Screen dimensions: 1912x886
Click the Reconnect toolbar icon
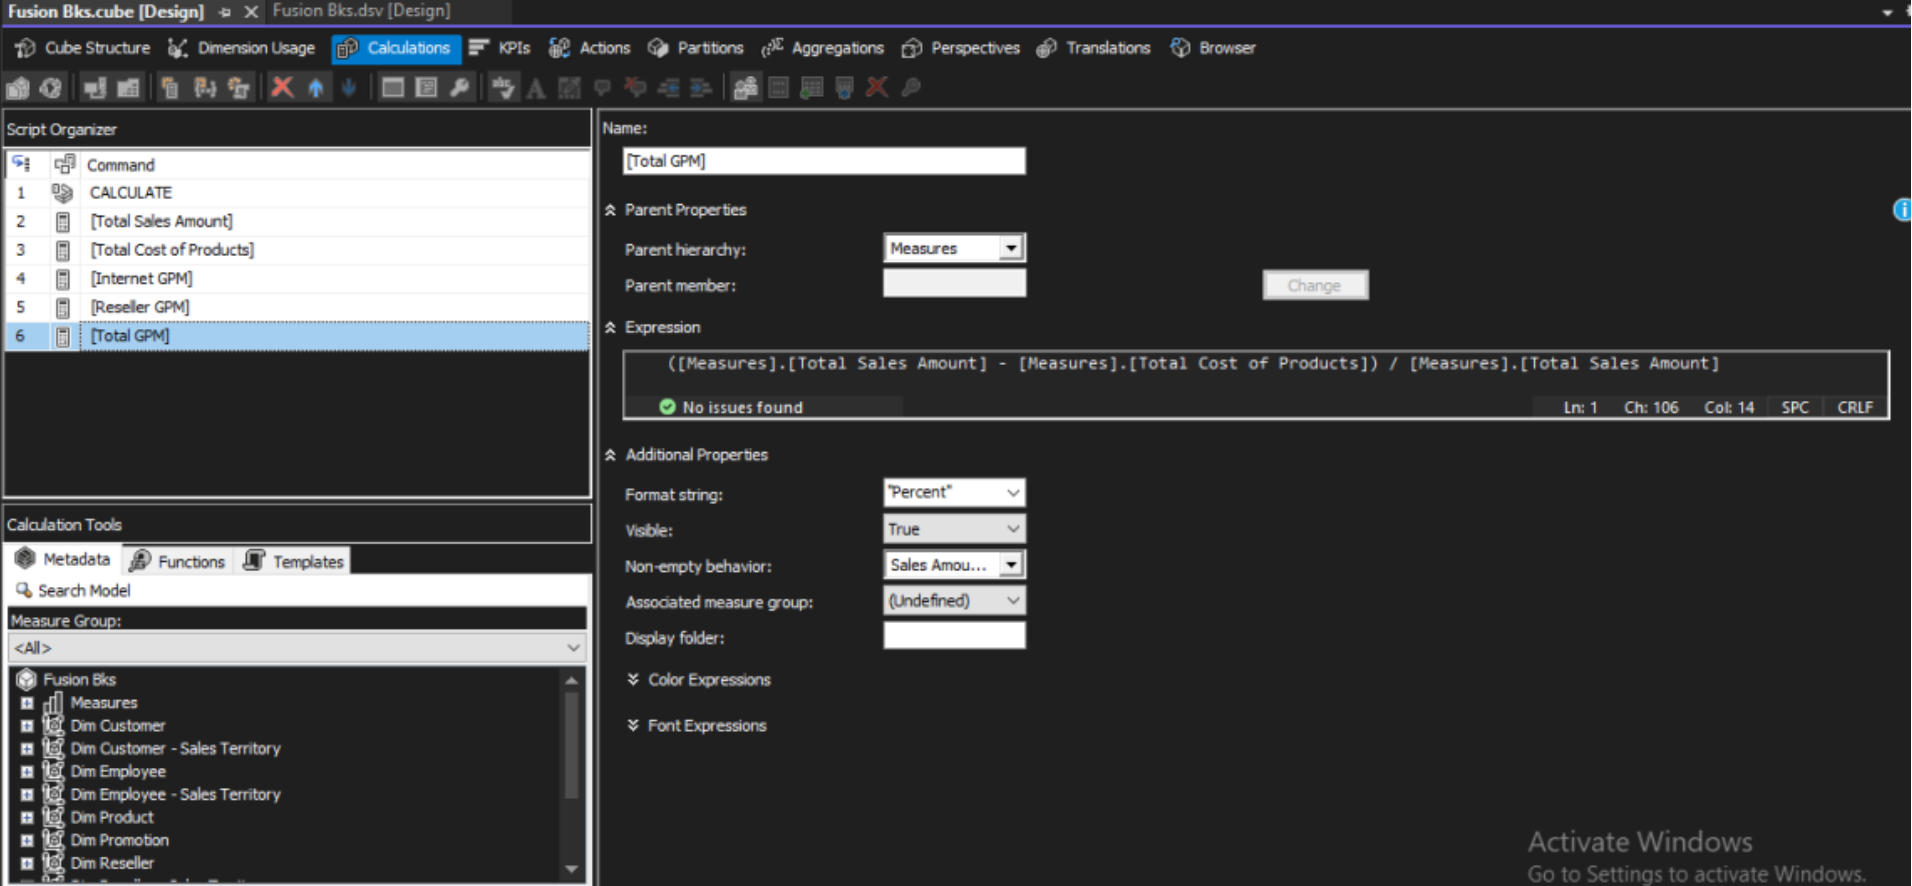51,88
